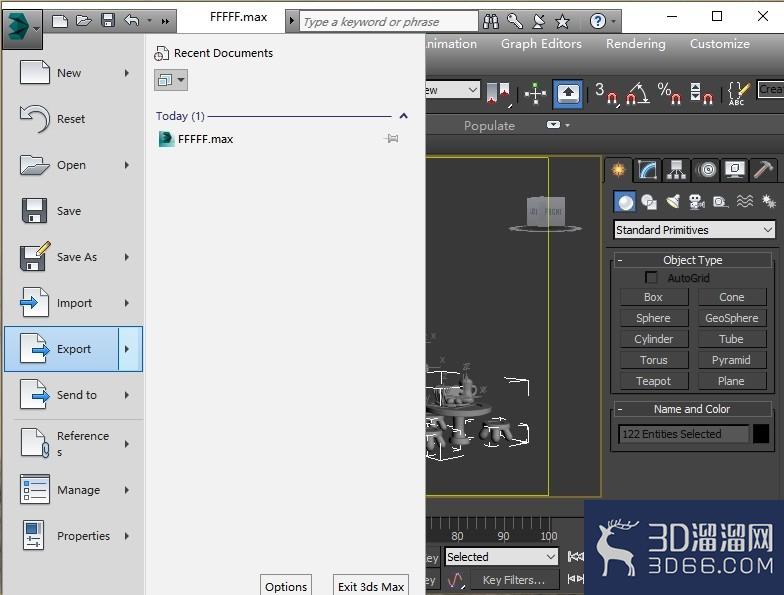Click the keyword search input field
784x595 pixels.
point(388,22)
